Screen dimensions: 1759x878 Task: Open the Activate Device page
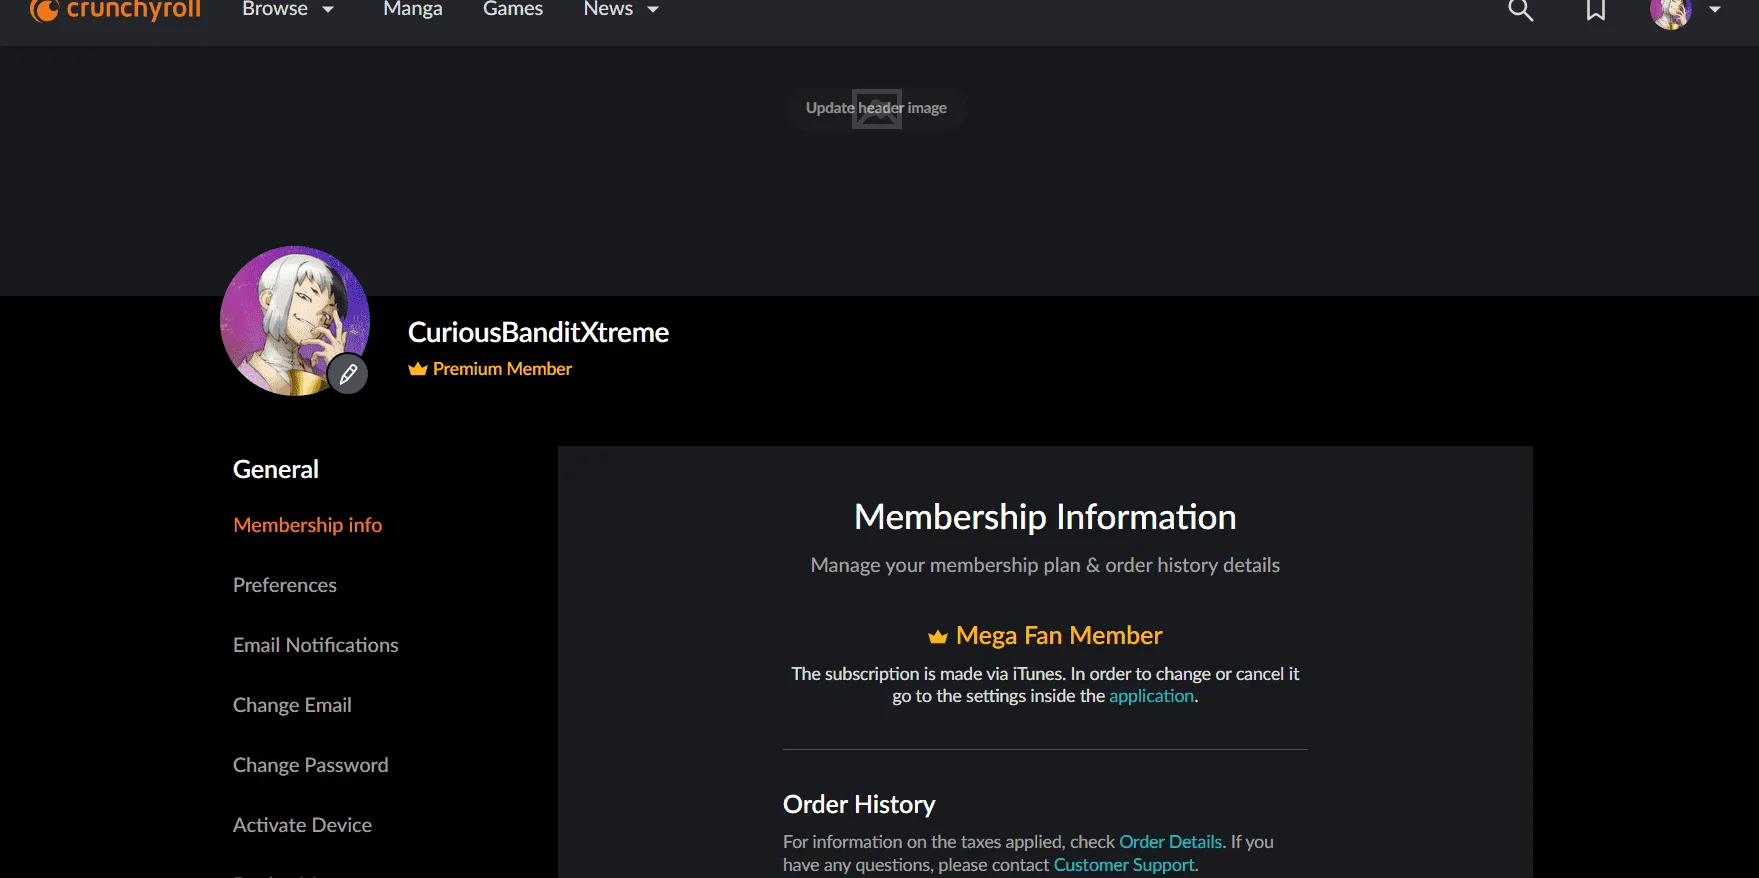(302, 825)
